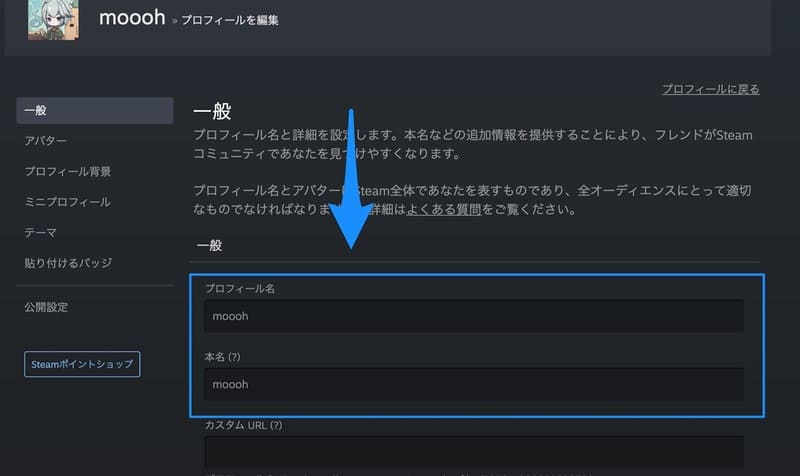Click the Steamポイントショップ button
Image resolution: width=800 pixels, height=476 pixels.
pos(82,364)
